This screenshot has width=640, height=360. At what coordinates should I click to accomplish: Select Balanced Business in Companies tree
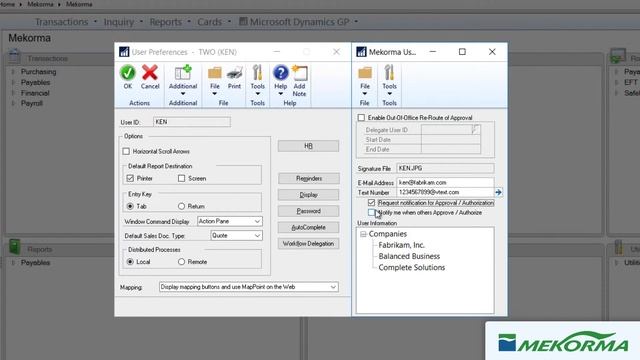click(x=409, y=256)
